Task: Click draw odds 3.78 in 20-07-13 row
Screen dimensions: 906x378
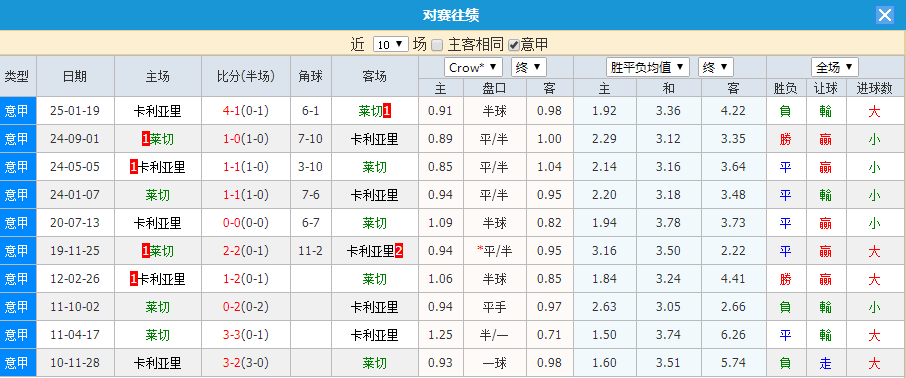Action: pos(669,223)
